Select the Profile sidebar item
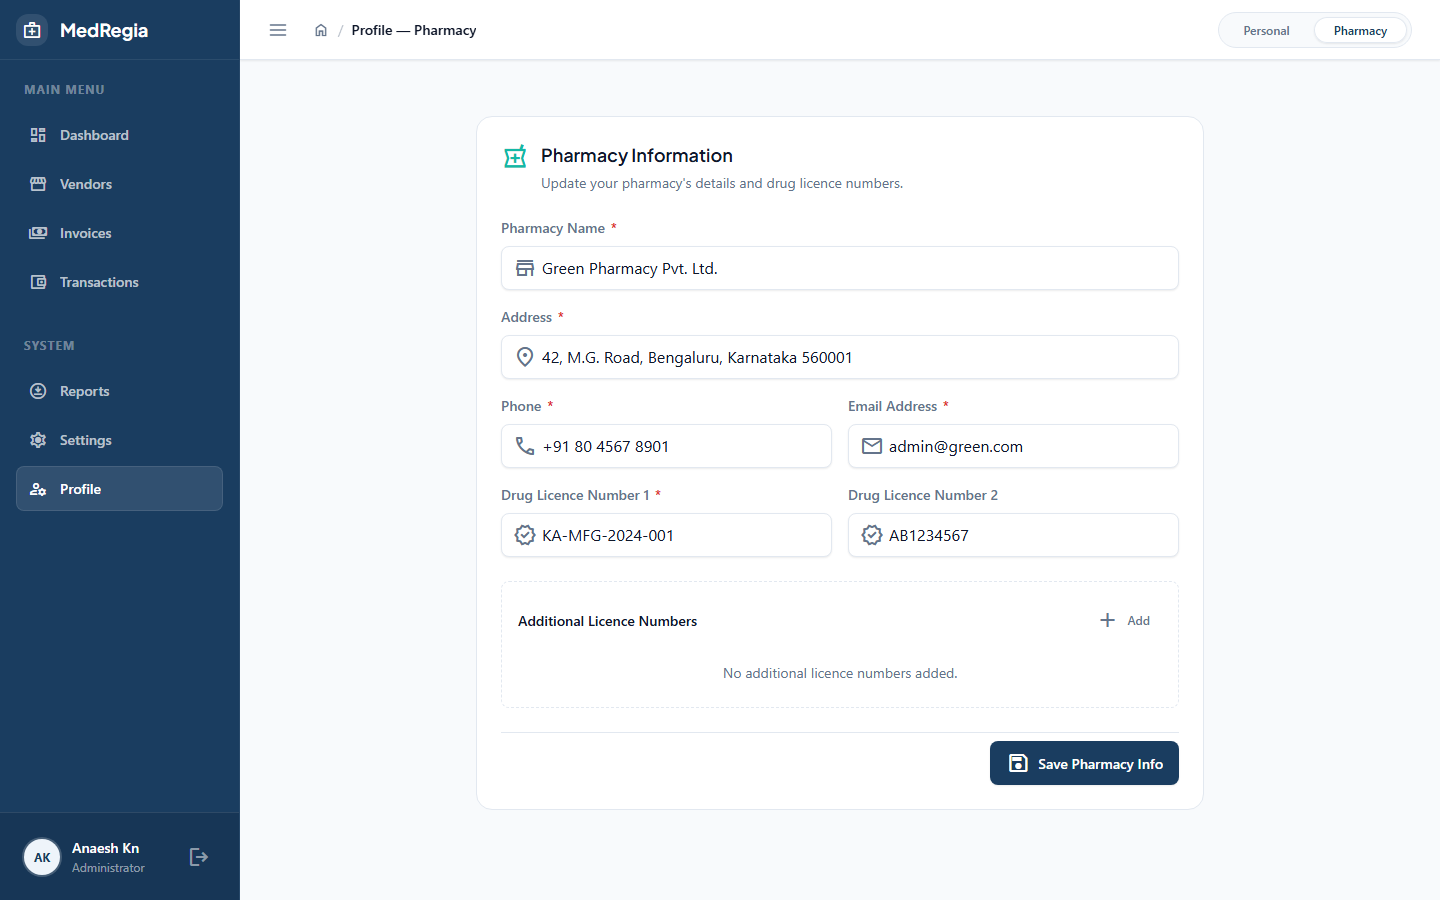This screenshot has width=1440, height=900. coord(119,489)
